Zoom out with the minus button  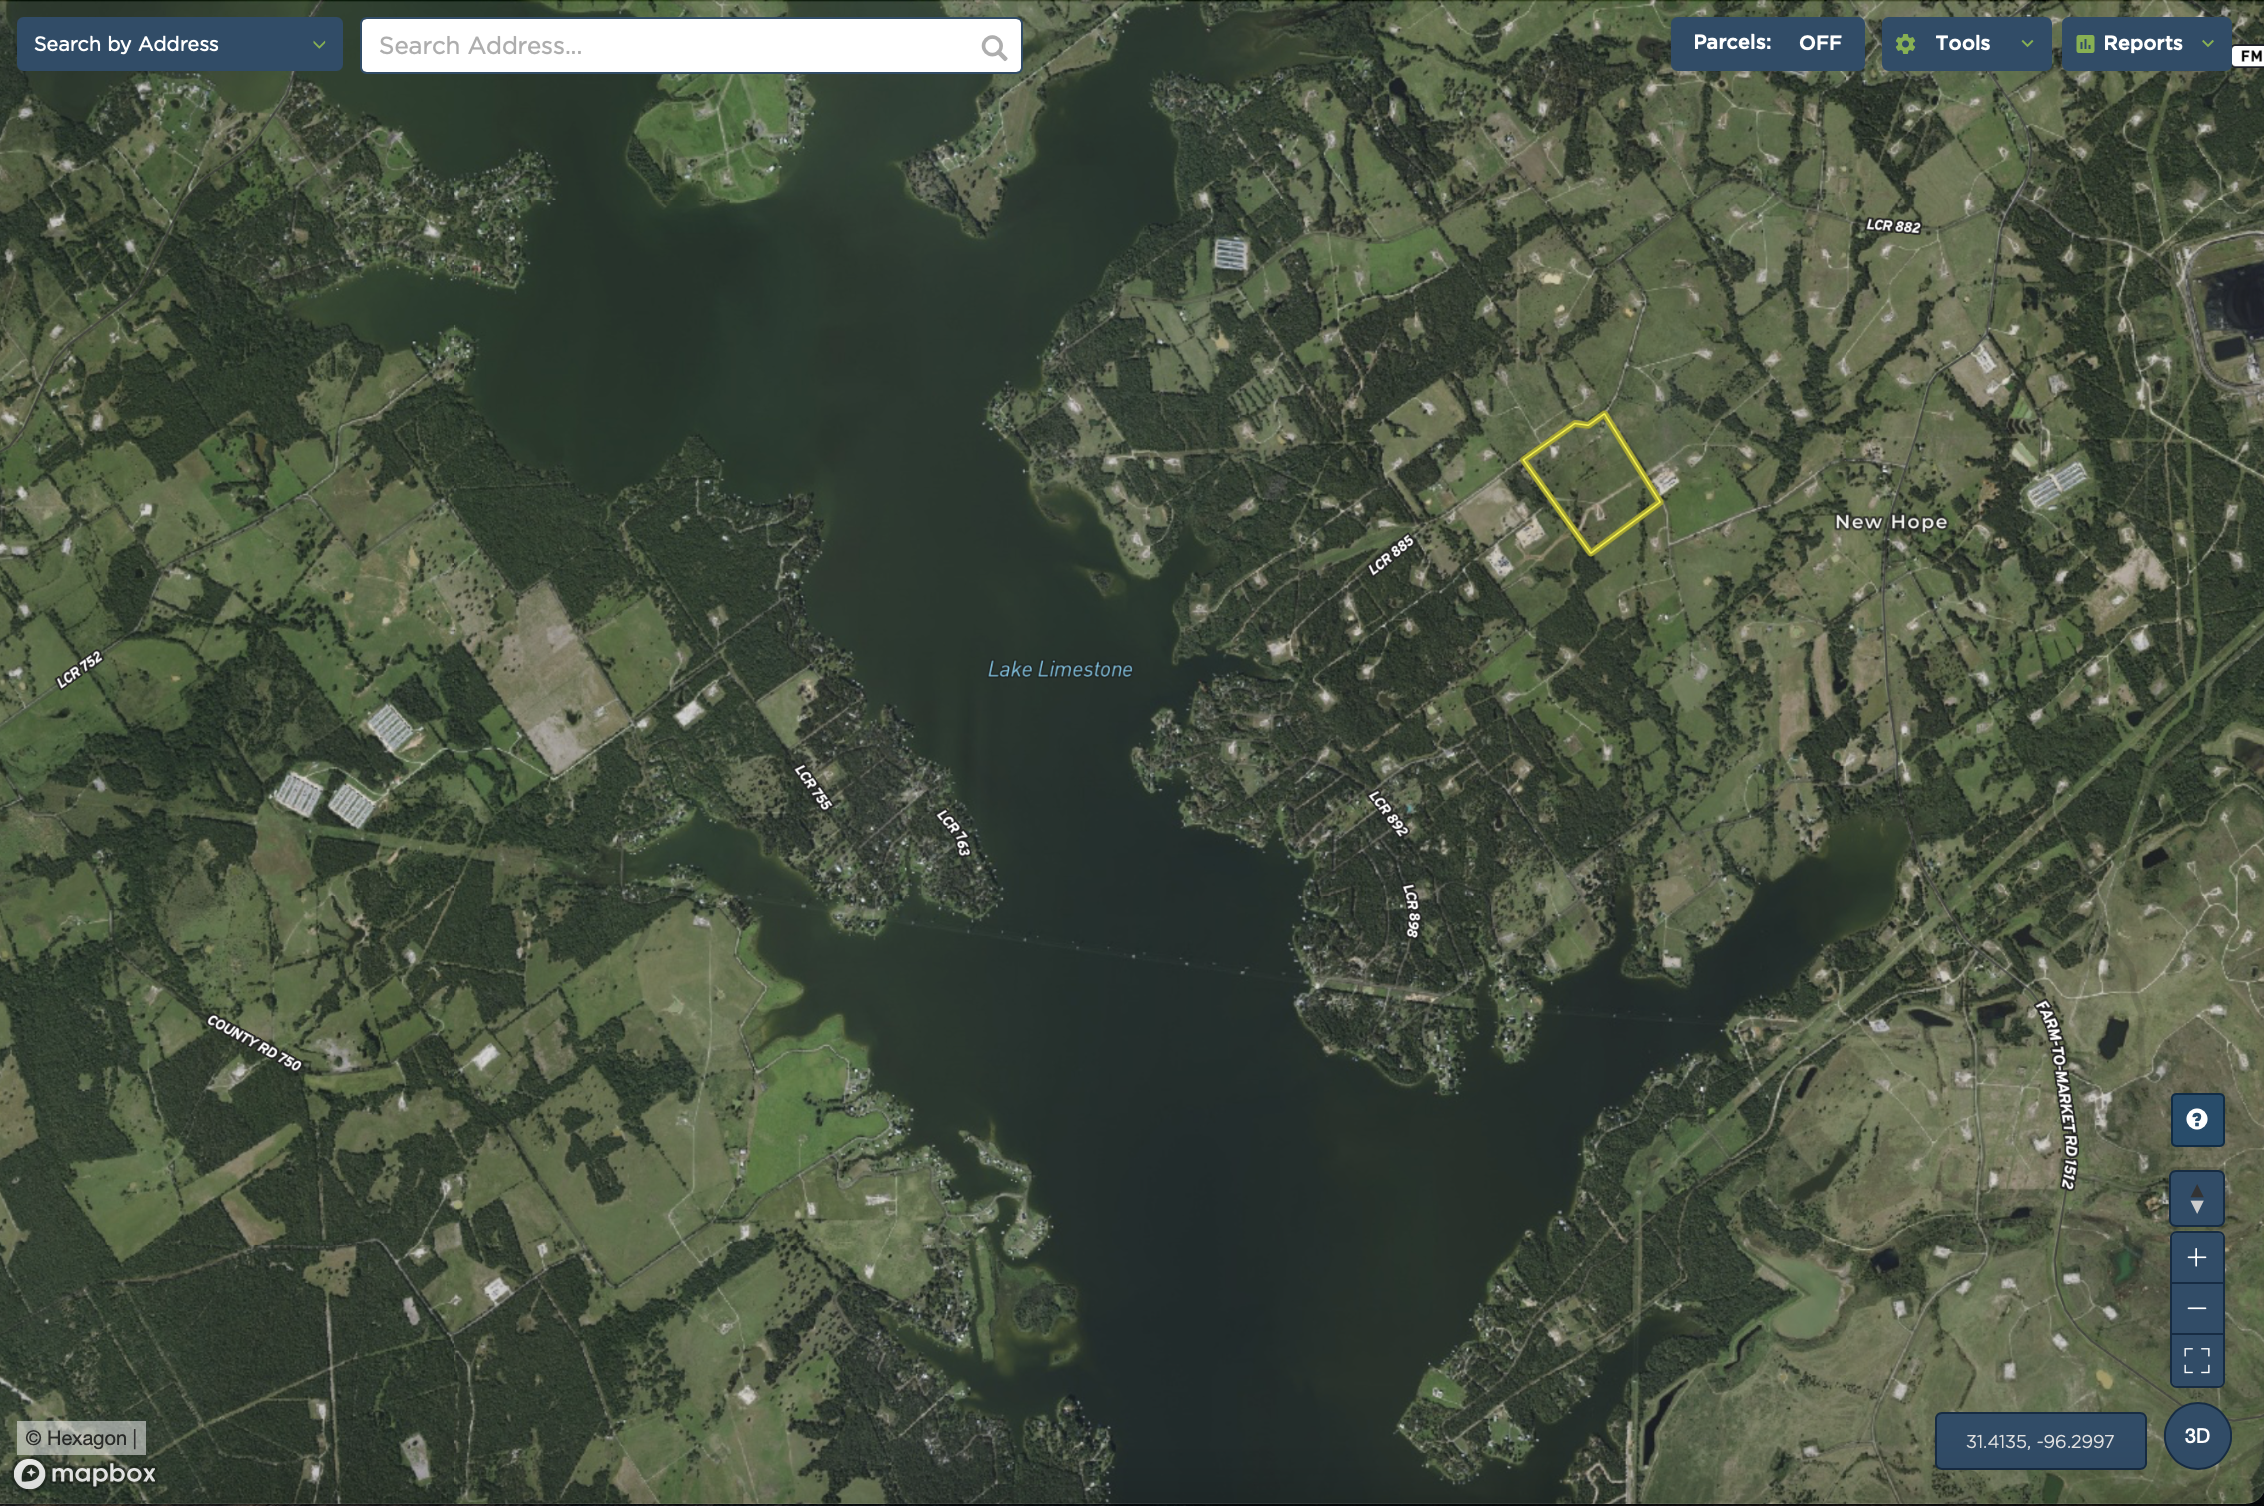[x=2196, y=1308]
